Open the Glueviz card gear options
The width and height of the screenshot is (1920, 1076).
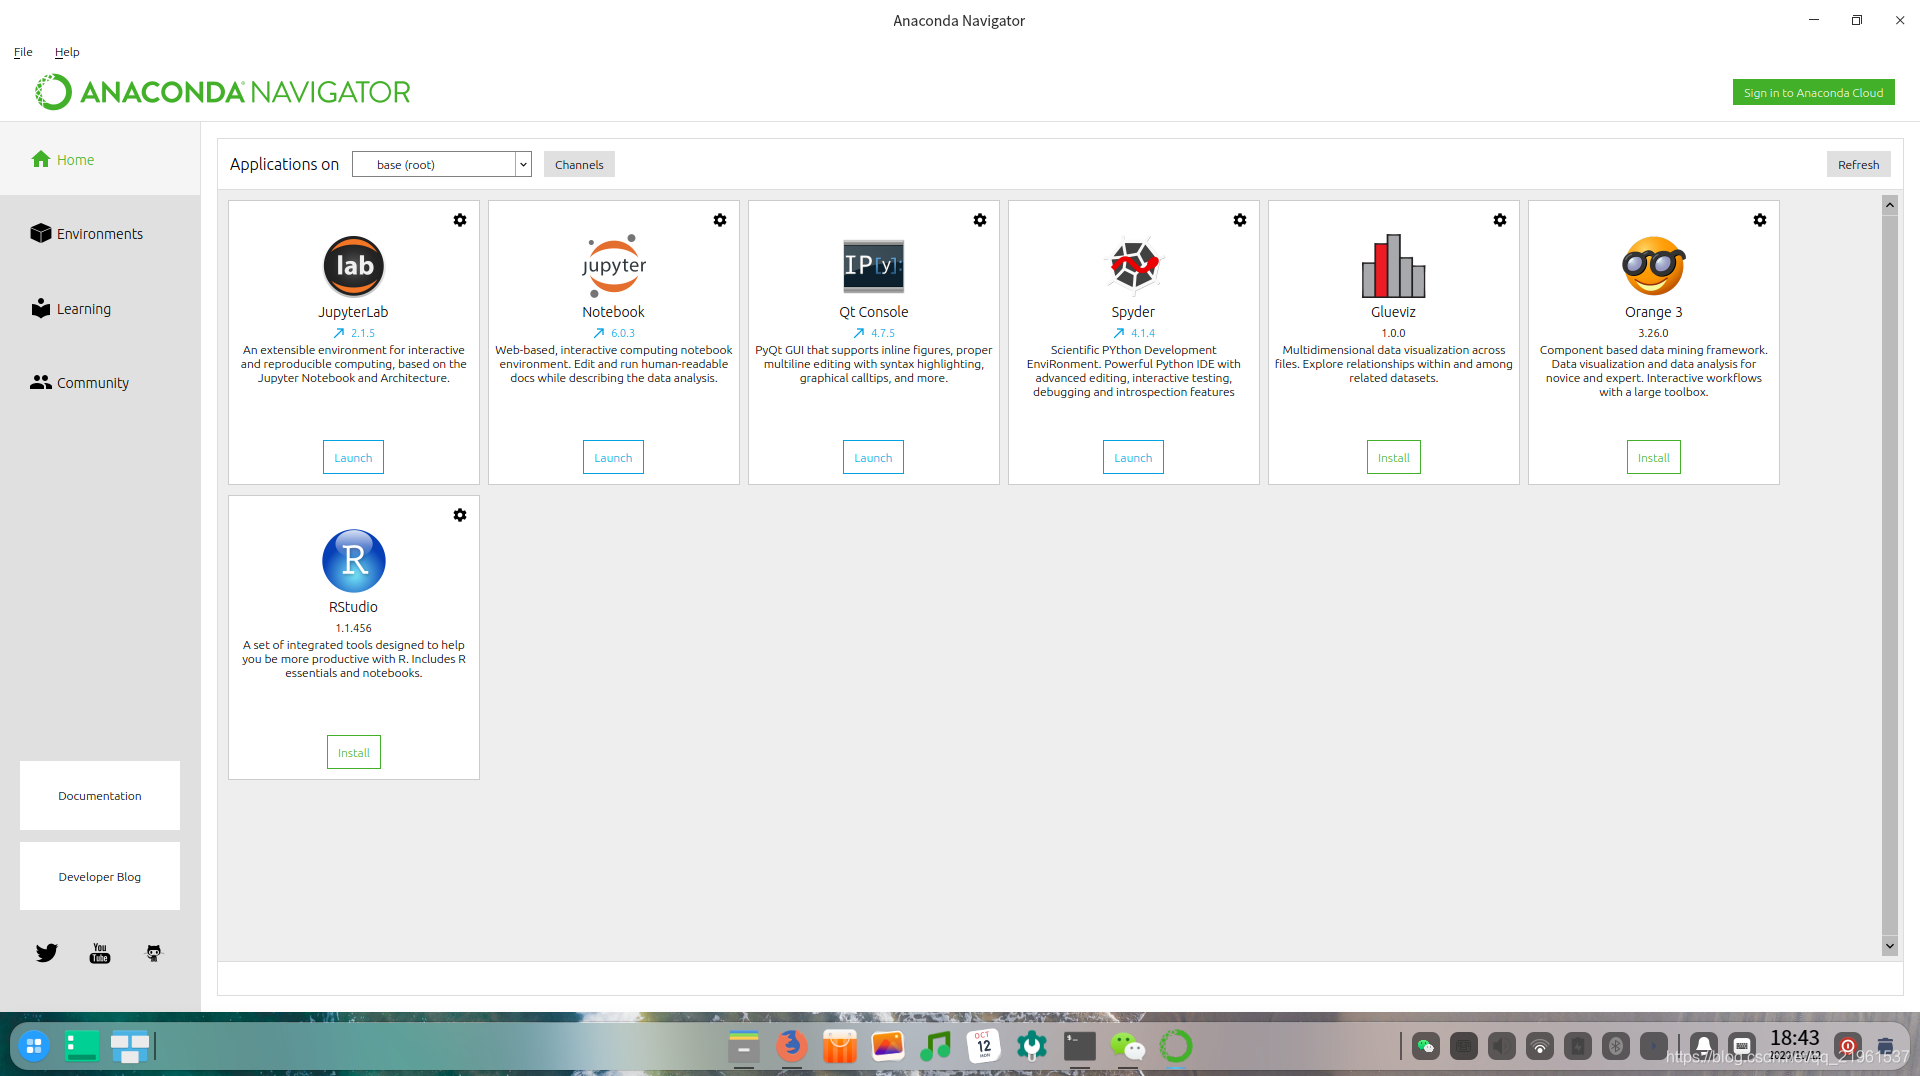(1500, 220)
